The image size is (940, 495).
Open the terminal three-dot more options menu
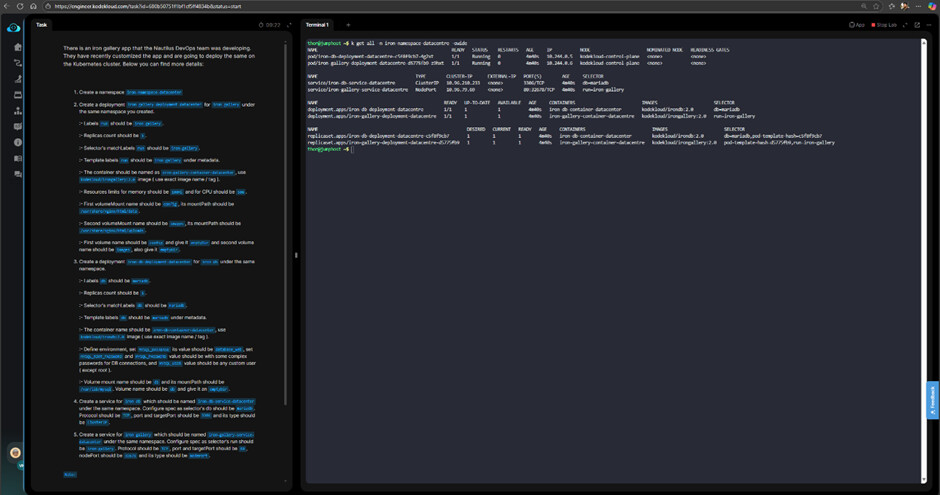929,25
